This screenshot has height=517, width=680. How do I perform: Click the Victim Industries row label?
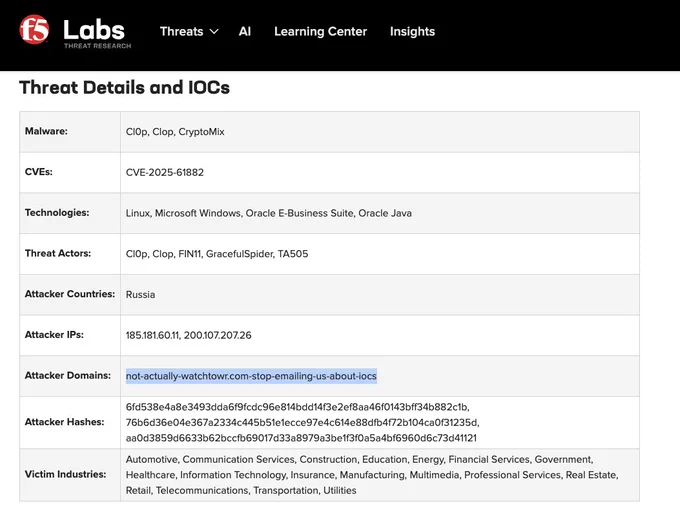point(65,474)
